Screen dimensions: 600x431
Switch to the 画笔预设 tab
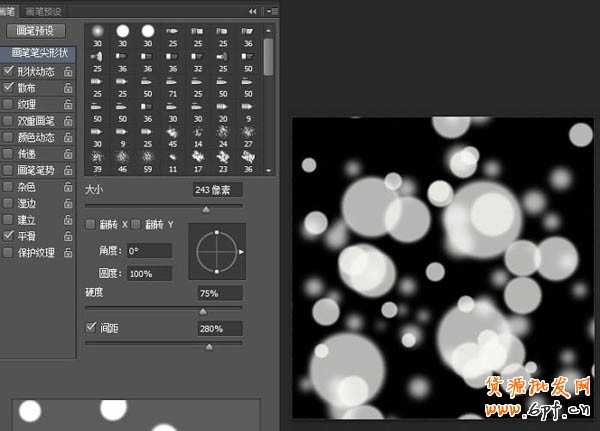click(x=43, y=10)
